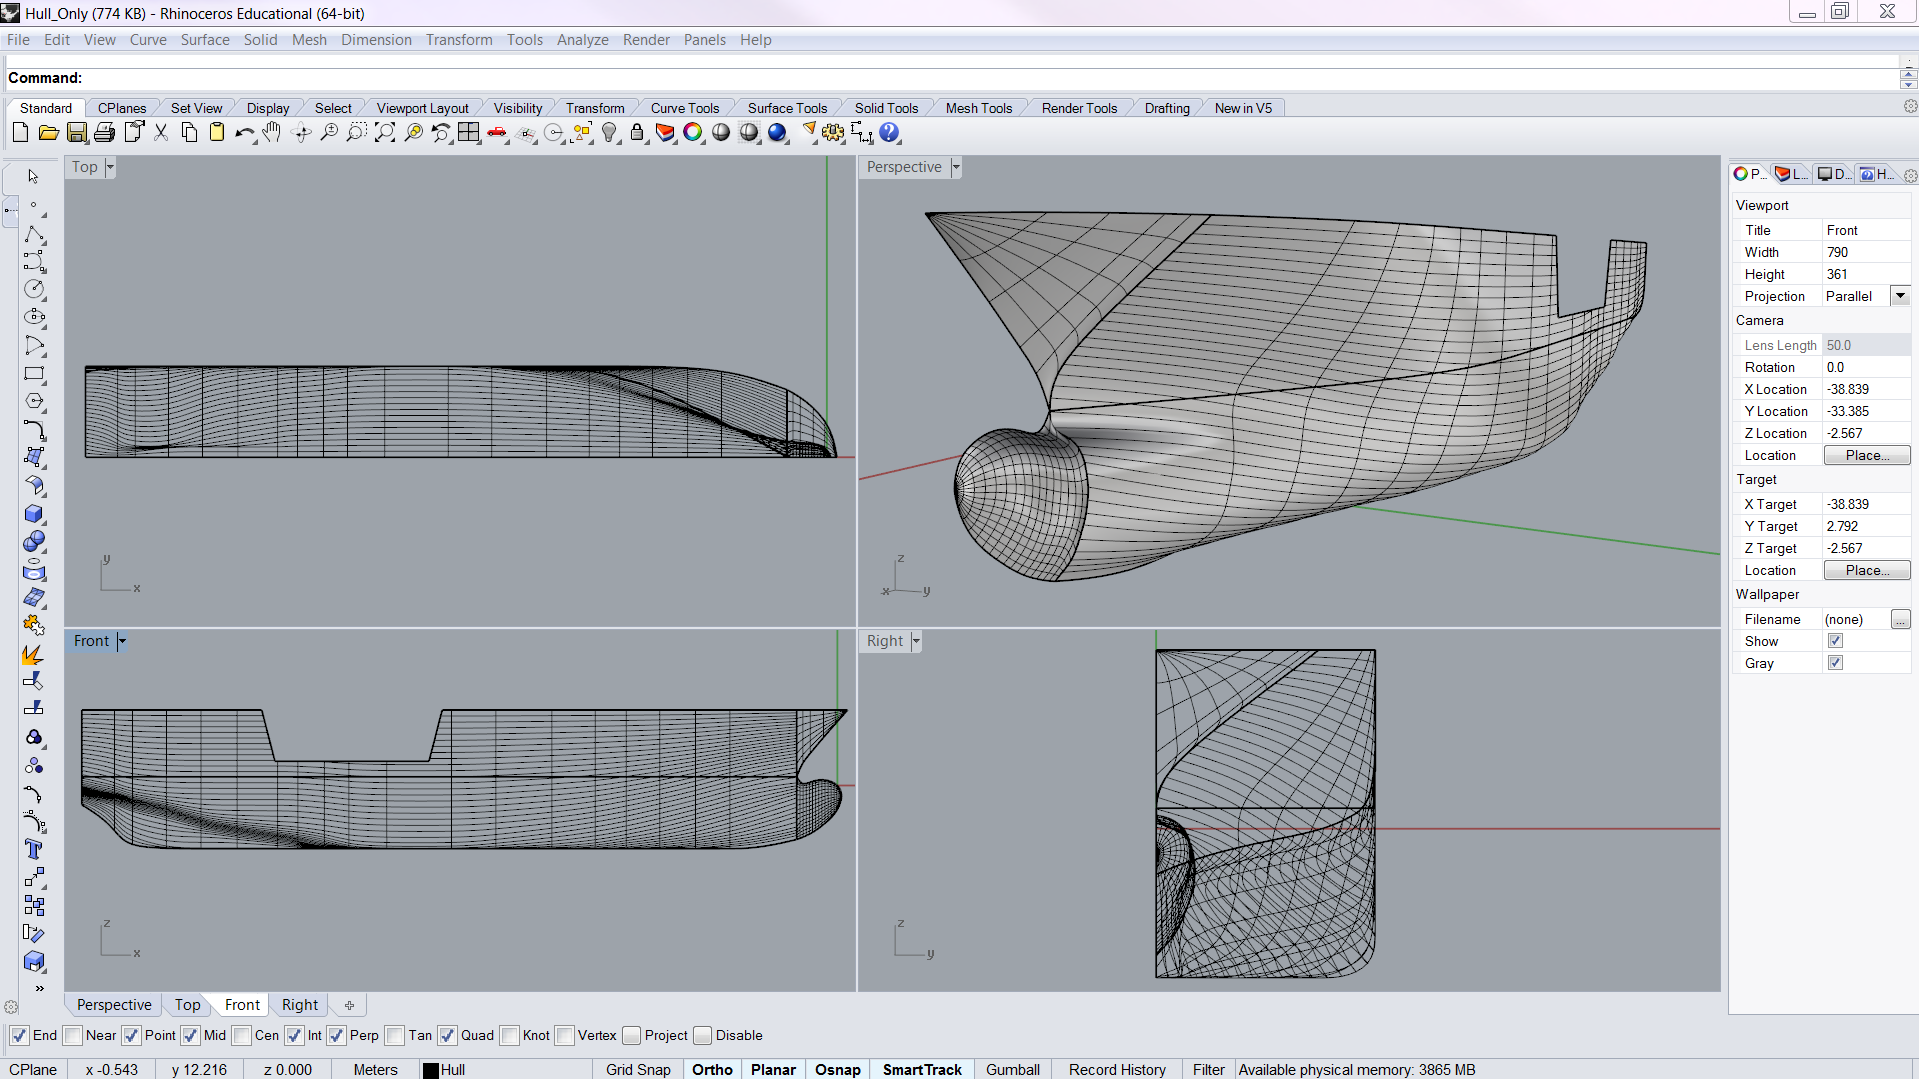Click Place button for Camera location
This screenshot has height=1079, width=1919.
click(1866, 455)
